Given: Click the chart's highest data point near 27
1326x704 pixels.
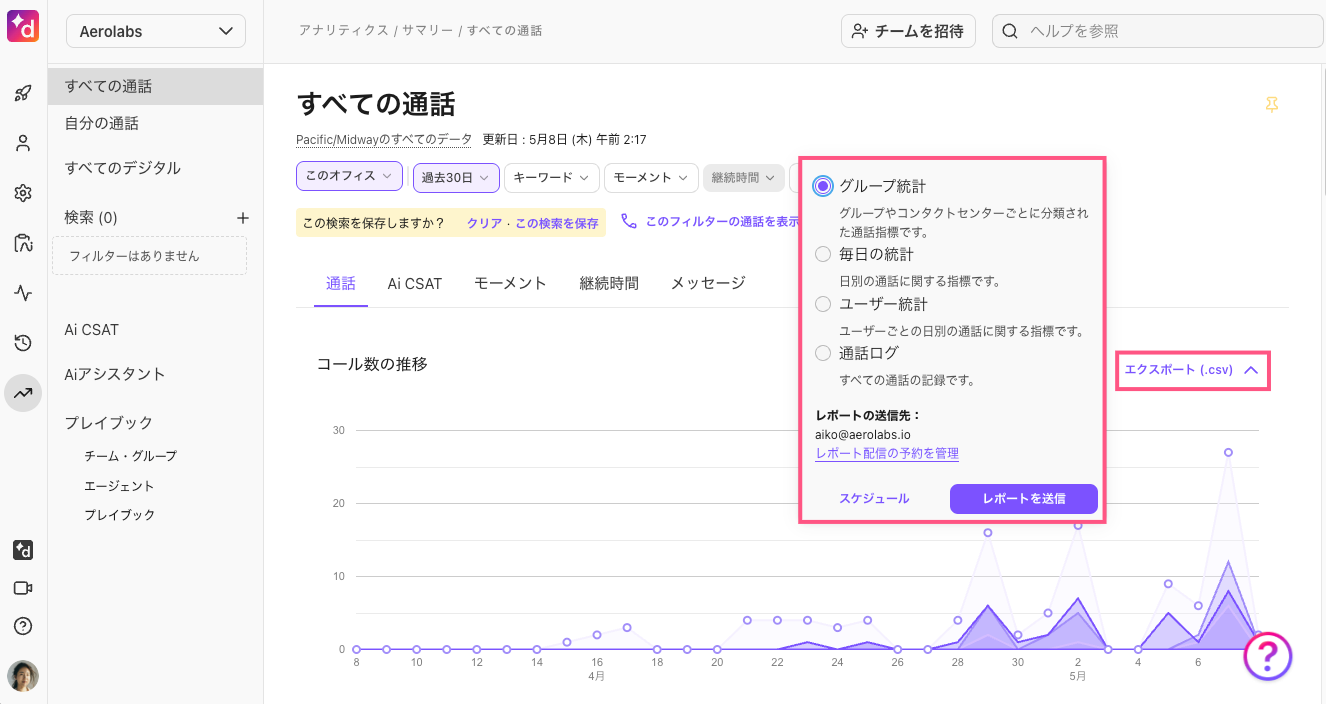Looking at the screenshot, I should tap(1228, 452).
